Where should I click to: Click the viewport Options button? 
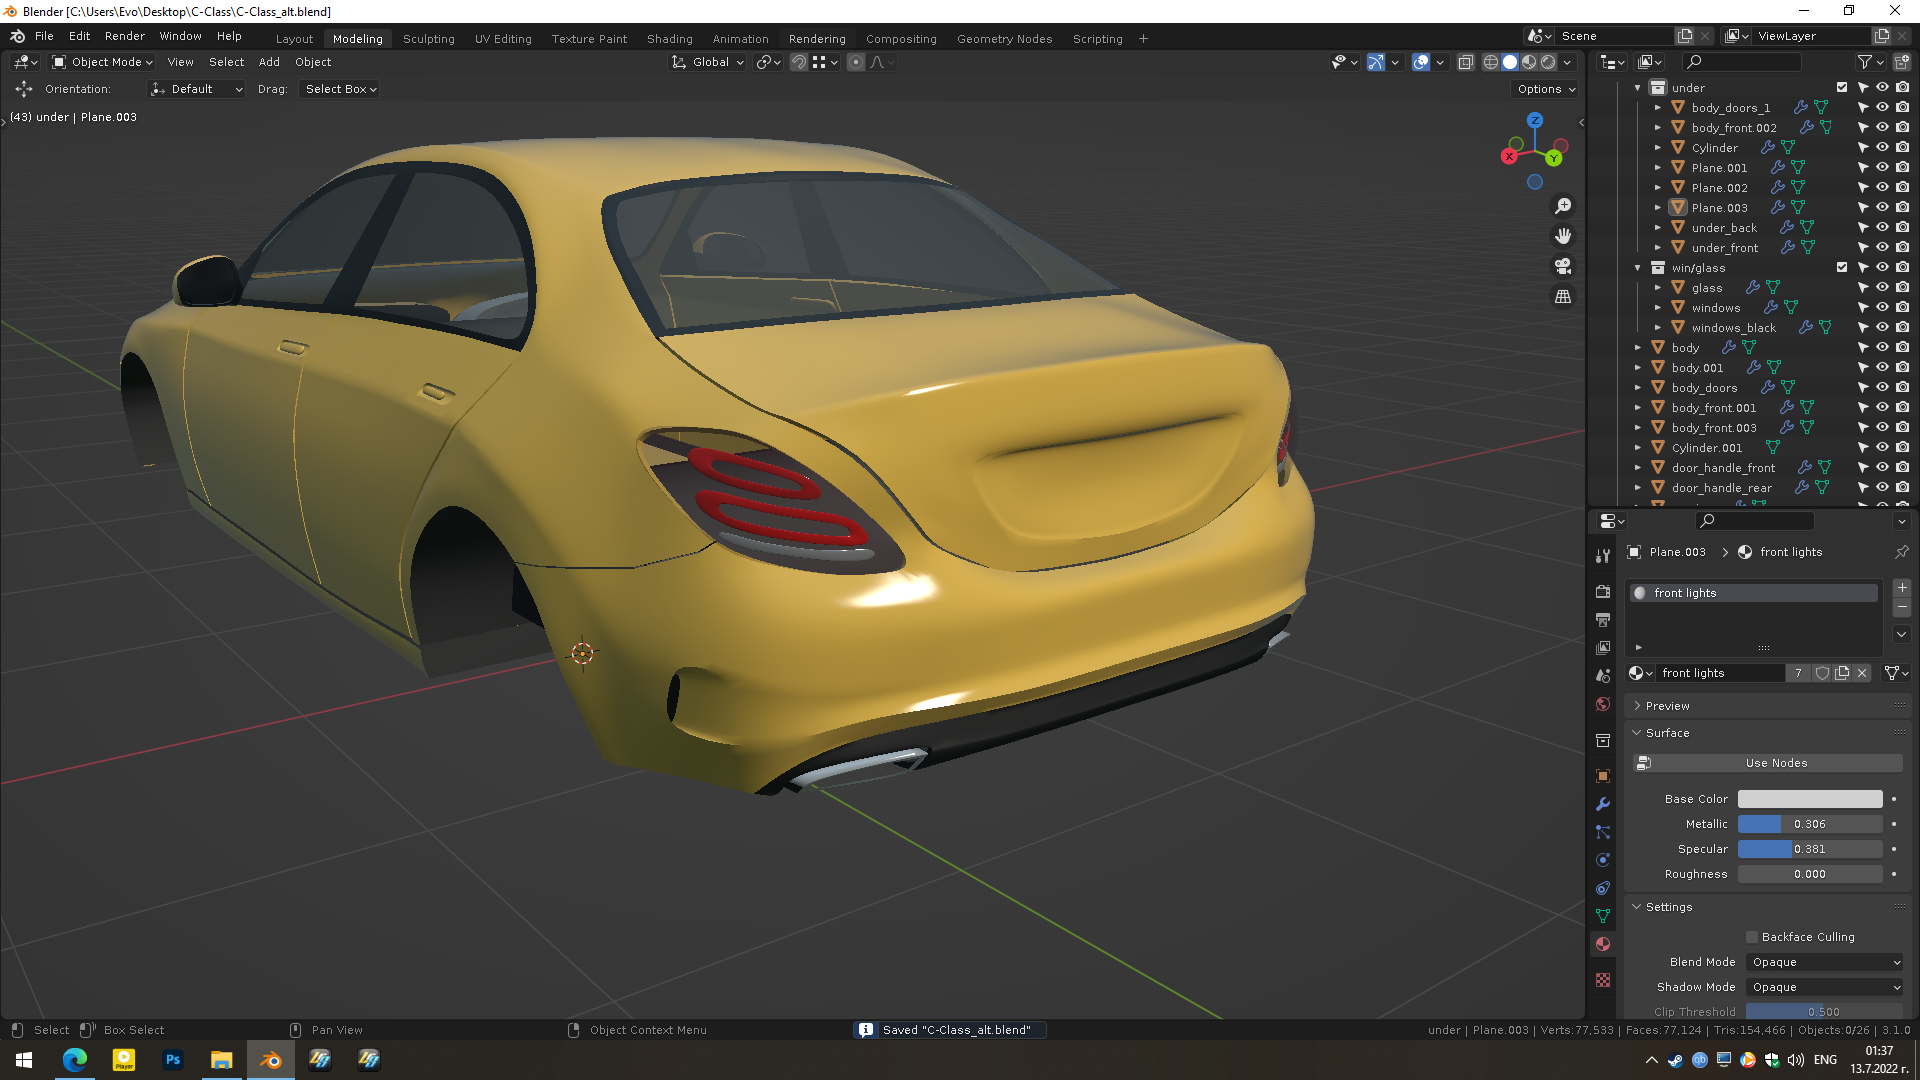pos(1546,89)
